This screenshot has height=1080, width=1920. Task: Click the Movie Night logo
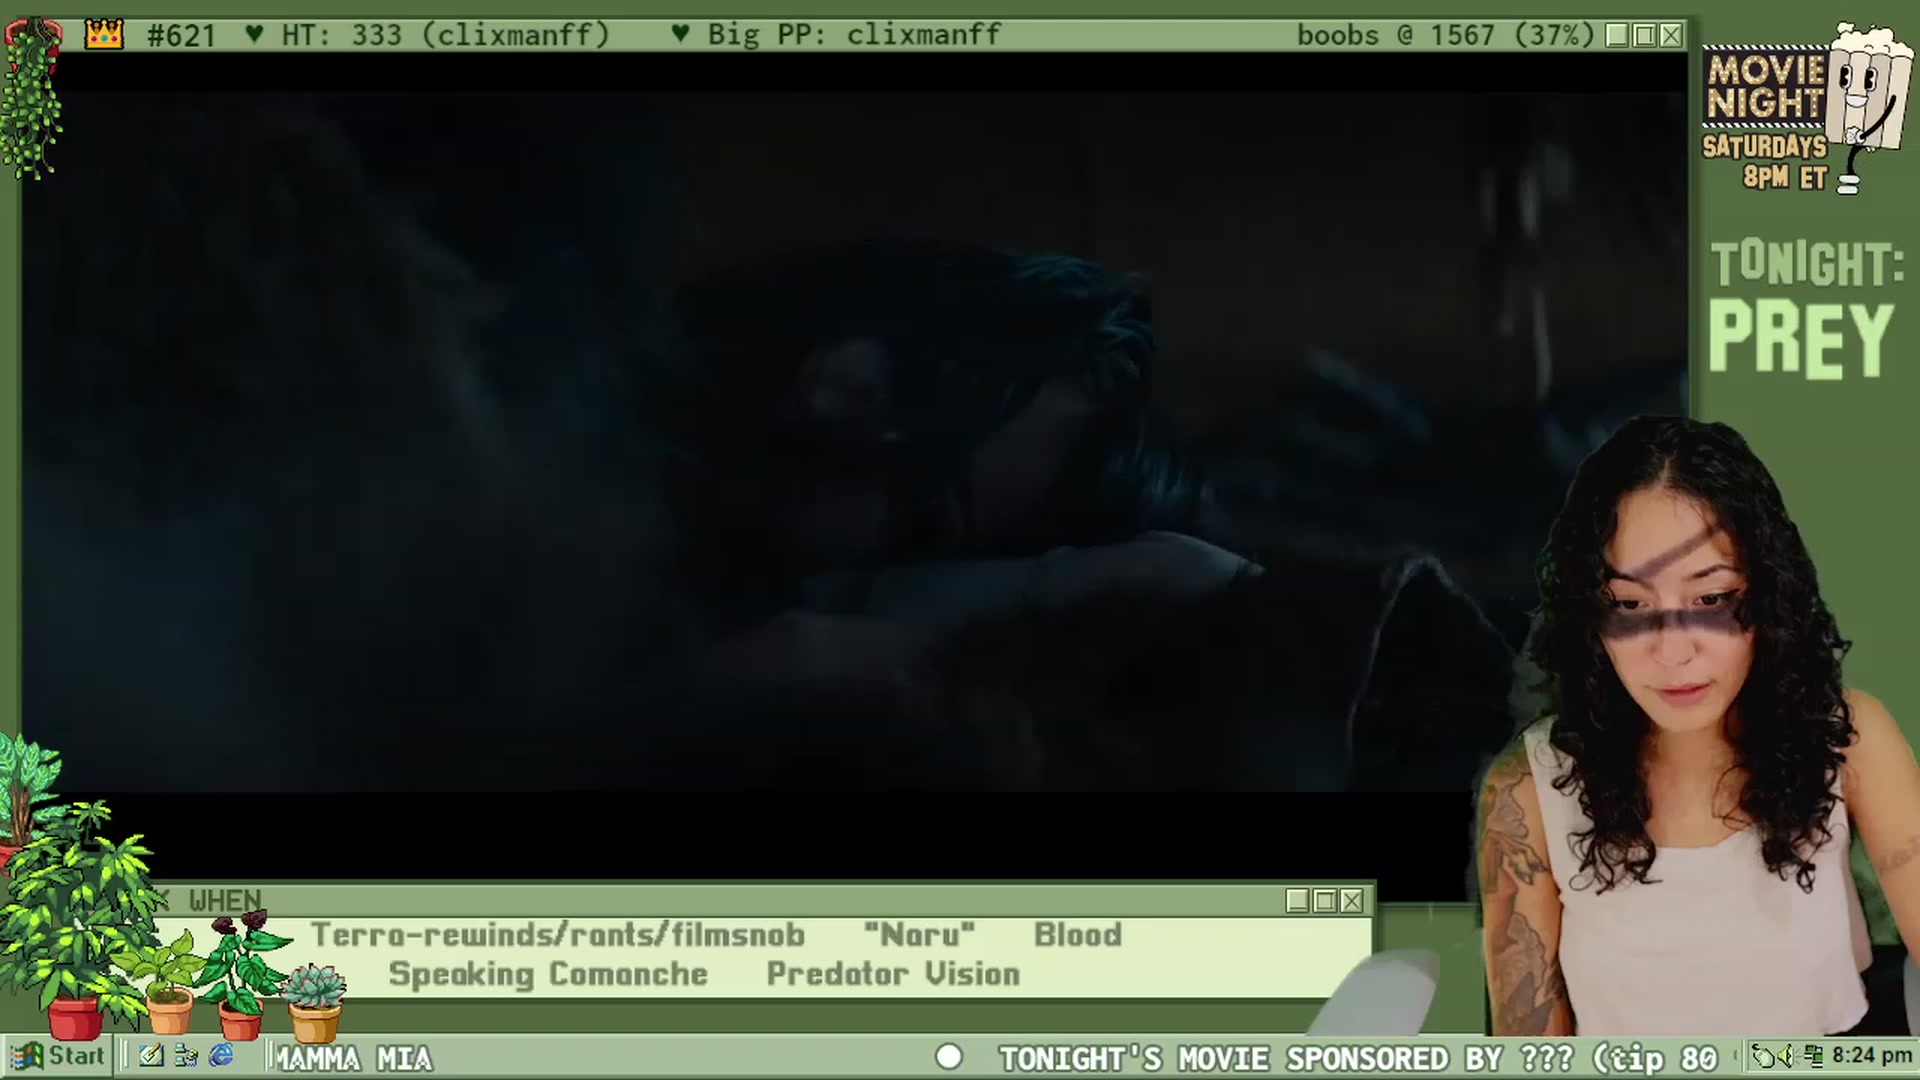pyautogui.click(x=1766, y=87)
